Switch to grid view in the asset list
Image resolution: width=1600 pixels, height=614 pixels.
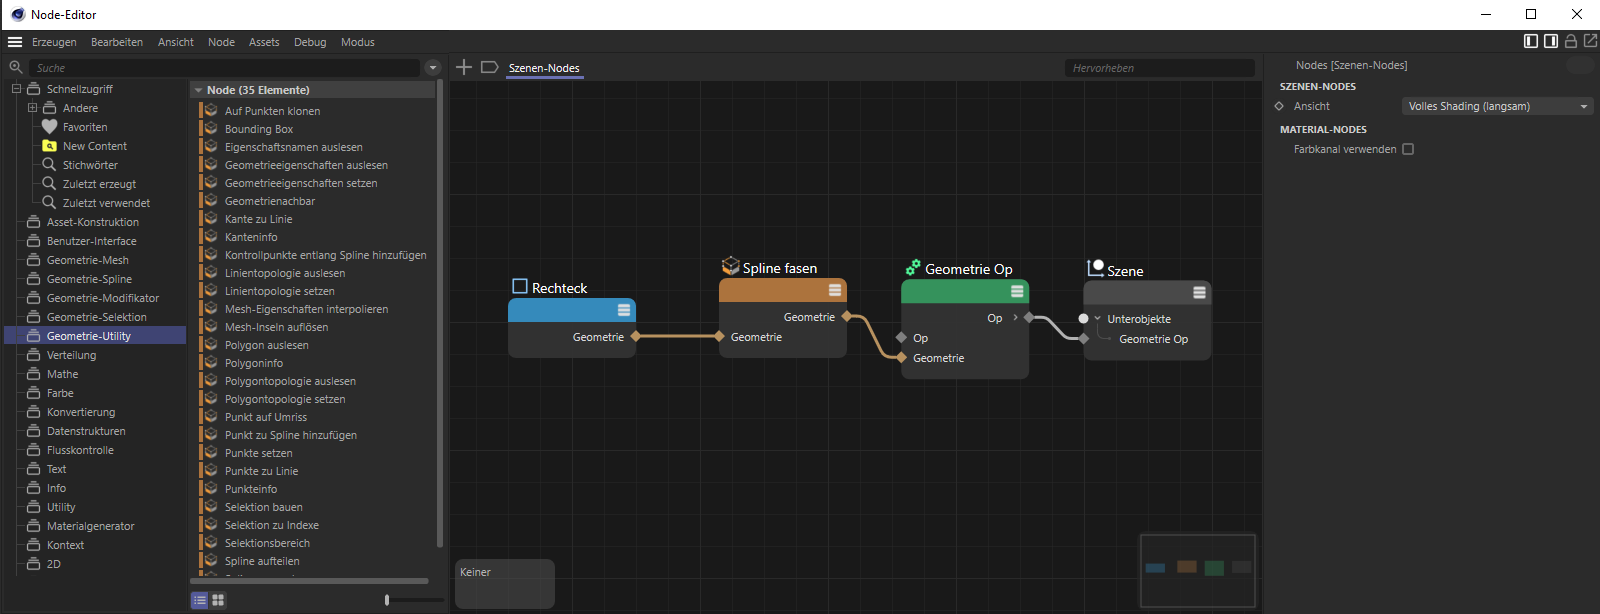click(x=218, y=600)
